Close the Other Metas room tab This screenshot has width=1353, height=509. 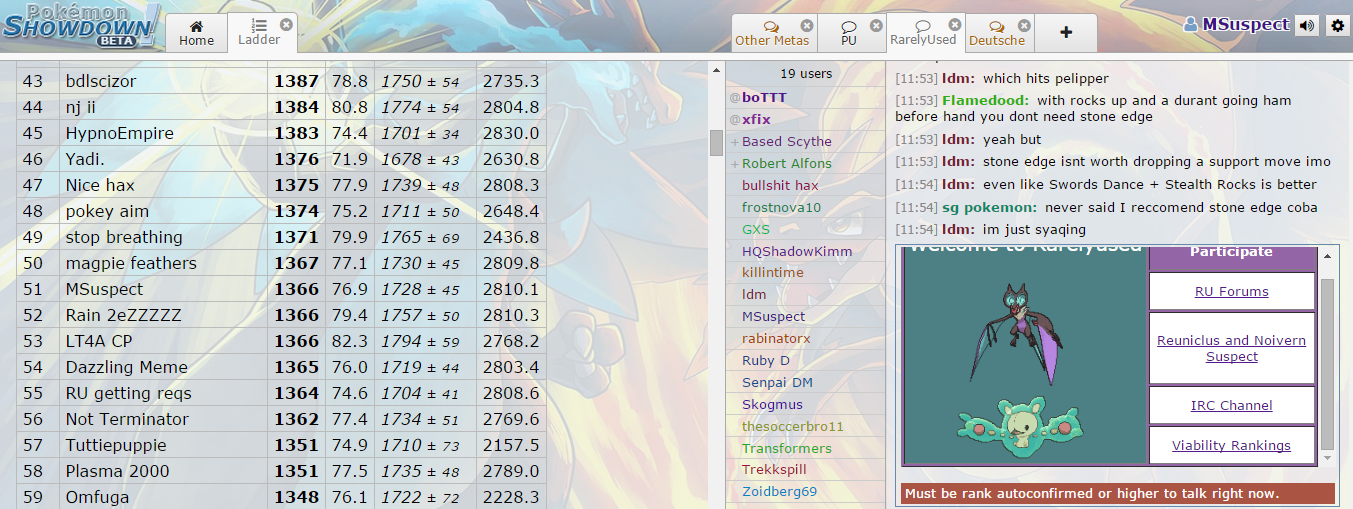point(806,25)
